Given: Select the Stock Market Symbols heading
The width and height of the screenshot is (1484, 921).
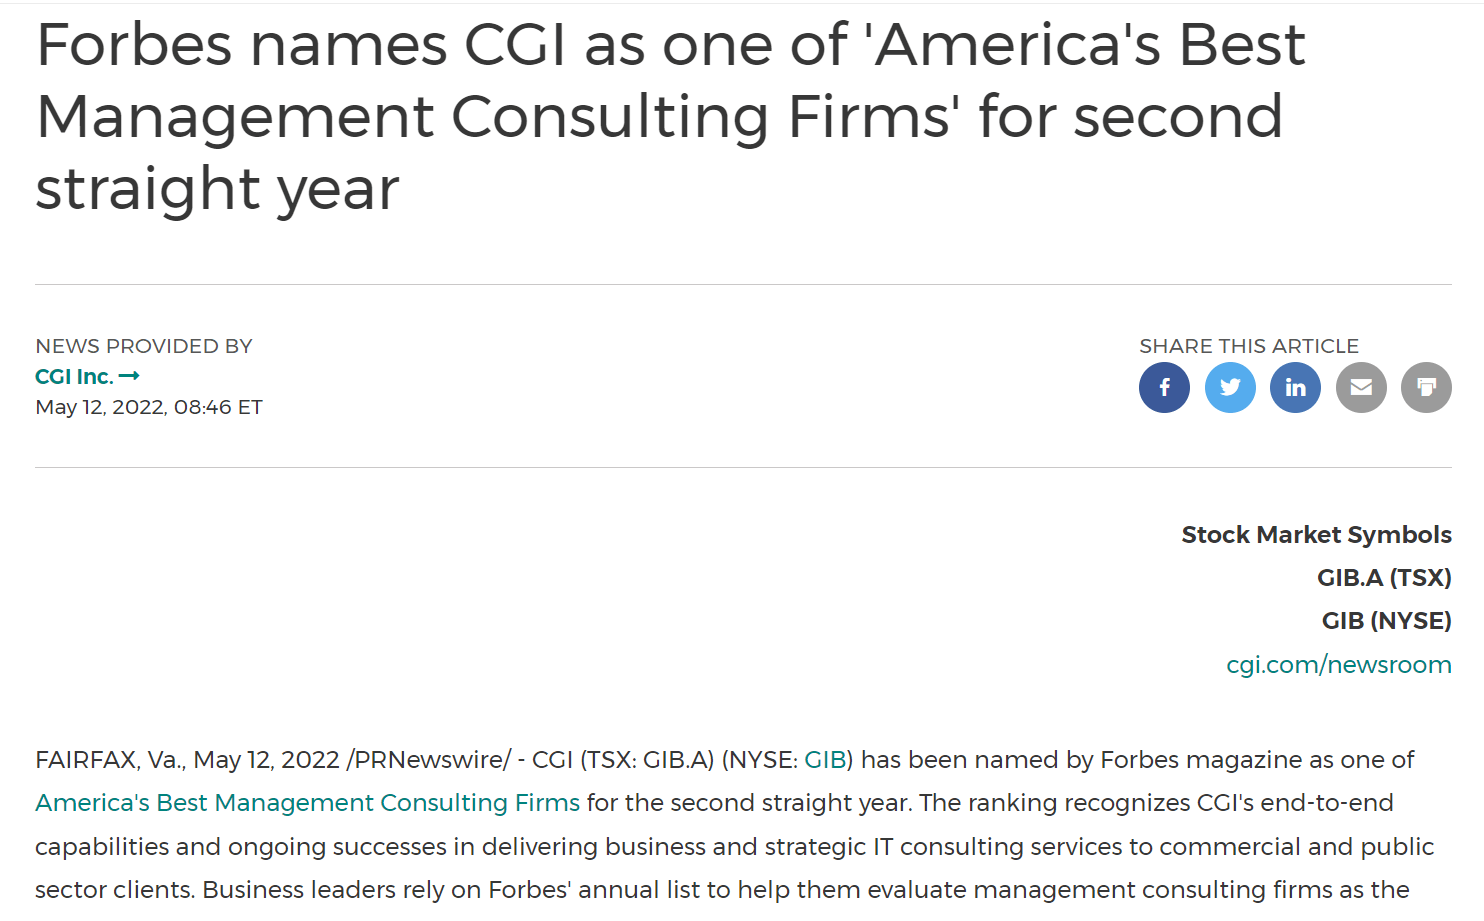Looking at the screenshot, I should 1316,535.
